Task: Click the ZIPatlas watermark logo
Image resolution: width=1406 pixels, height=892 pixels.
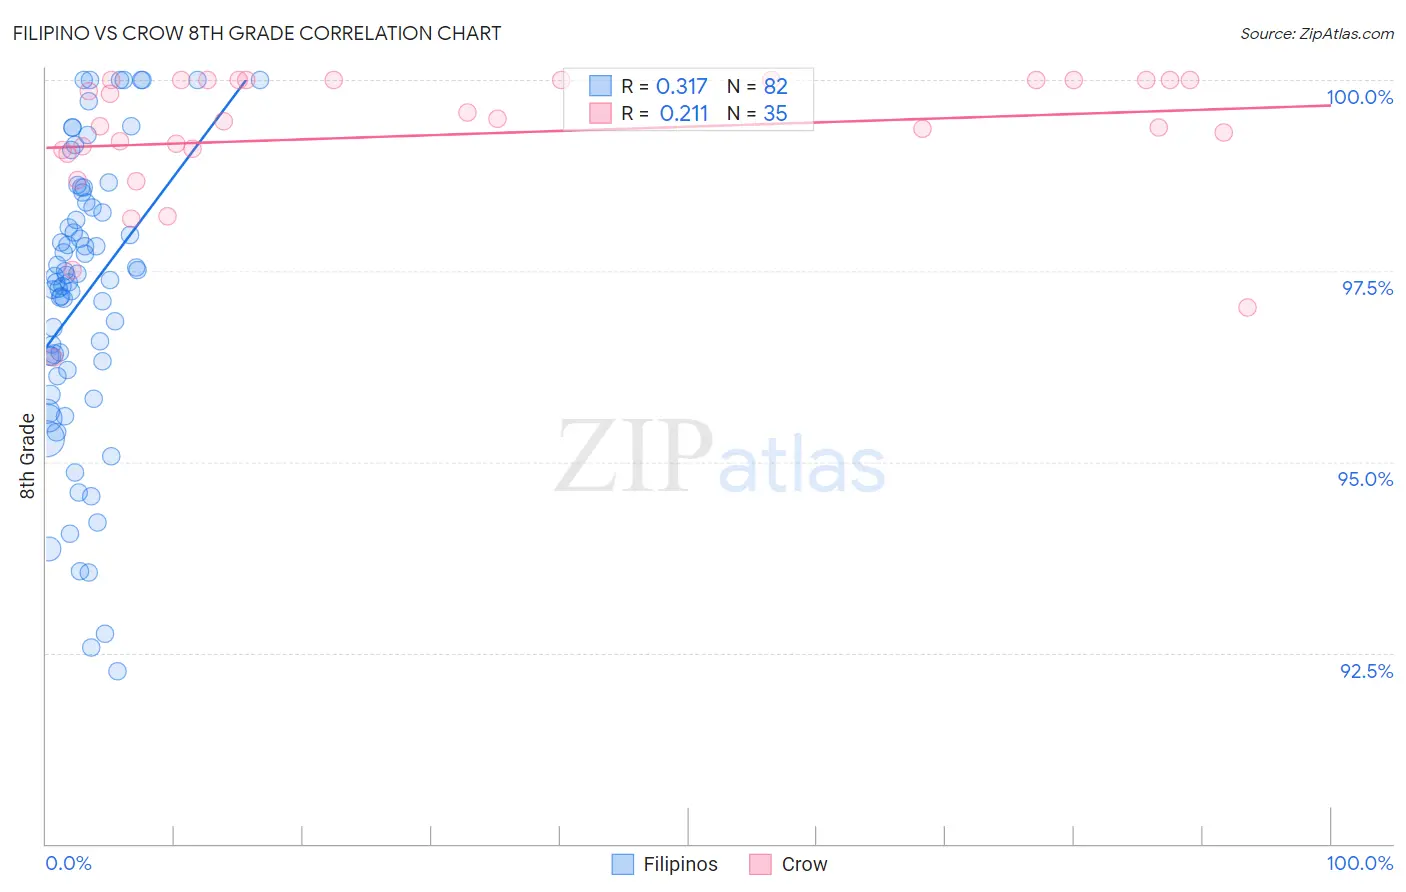Action: [x=720, y=457]
